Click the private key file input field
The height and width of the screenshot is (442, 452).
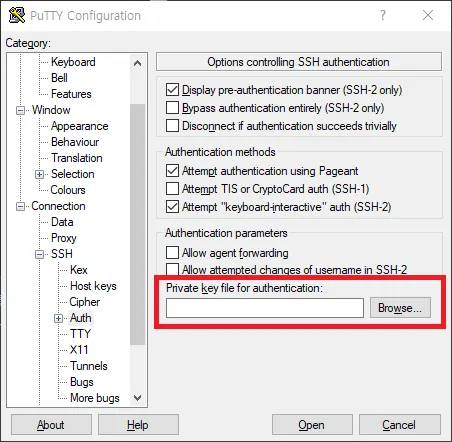click(x=265, y=308)
